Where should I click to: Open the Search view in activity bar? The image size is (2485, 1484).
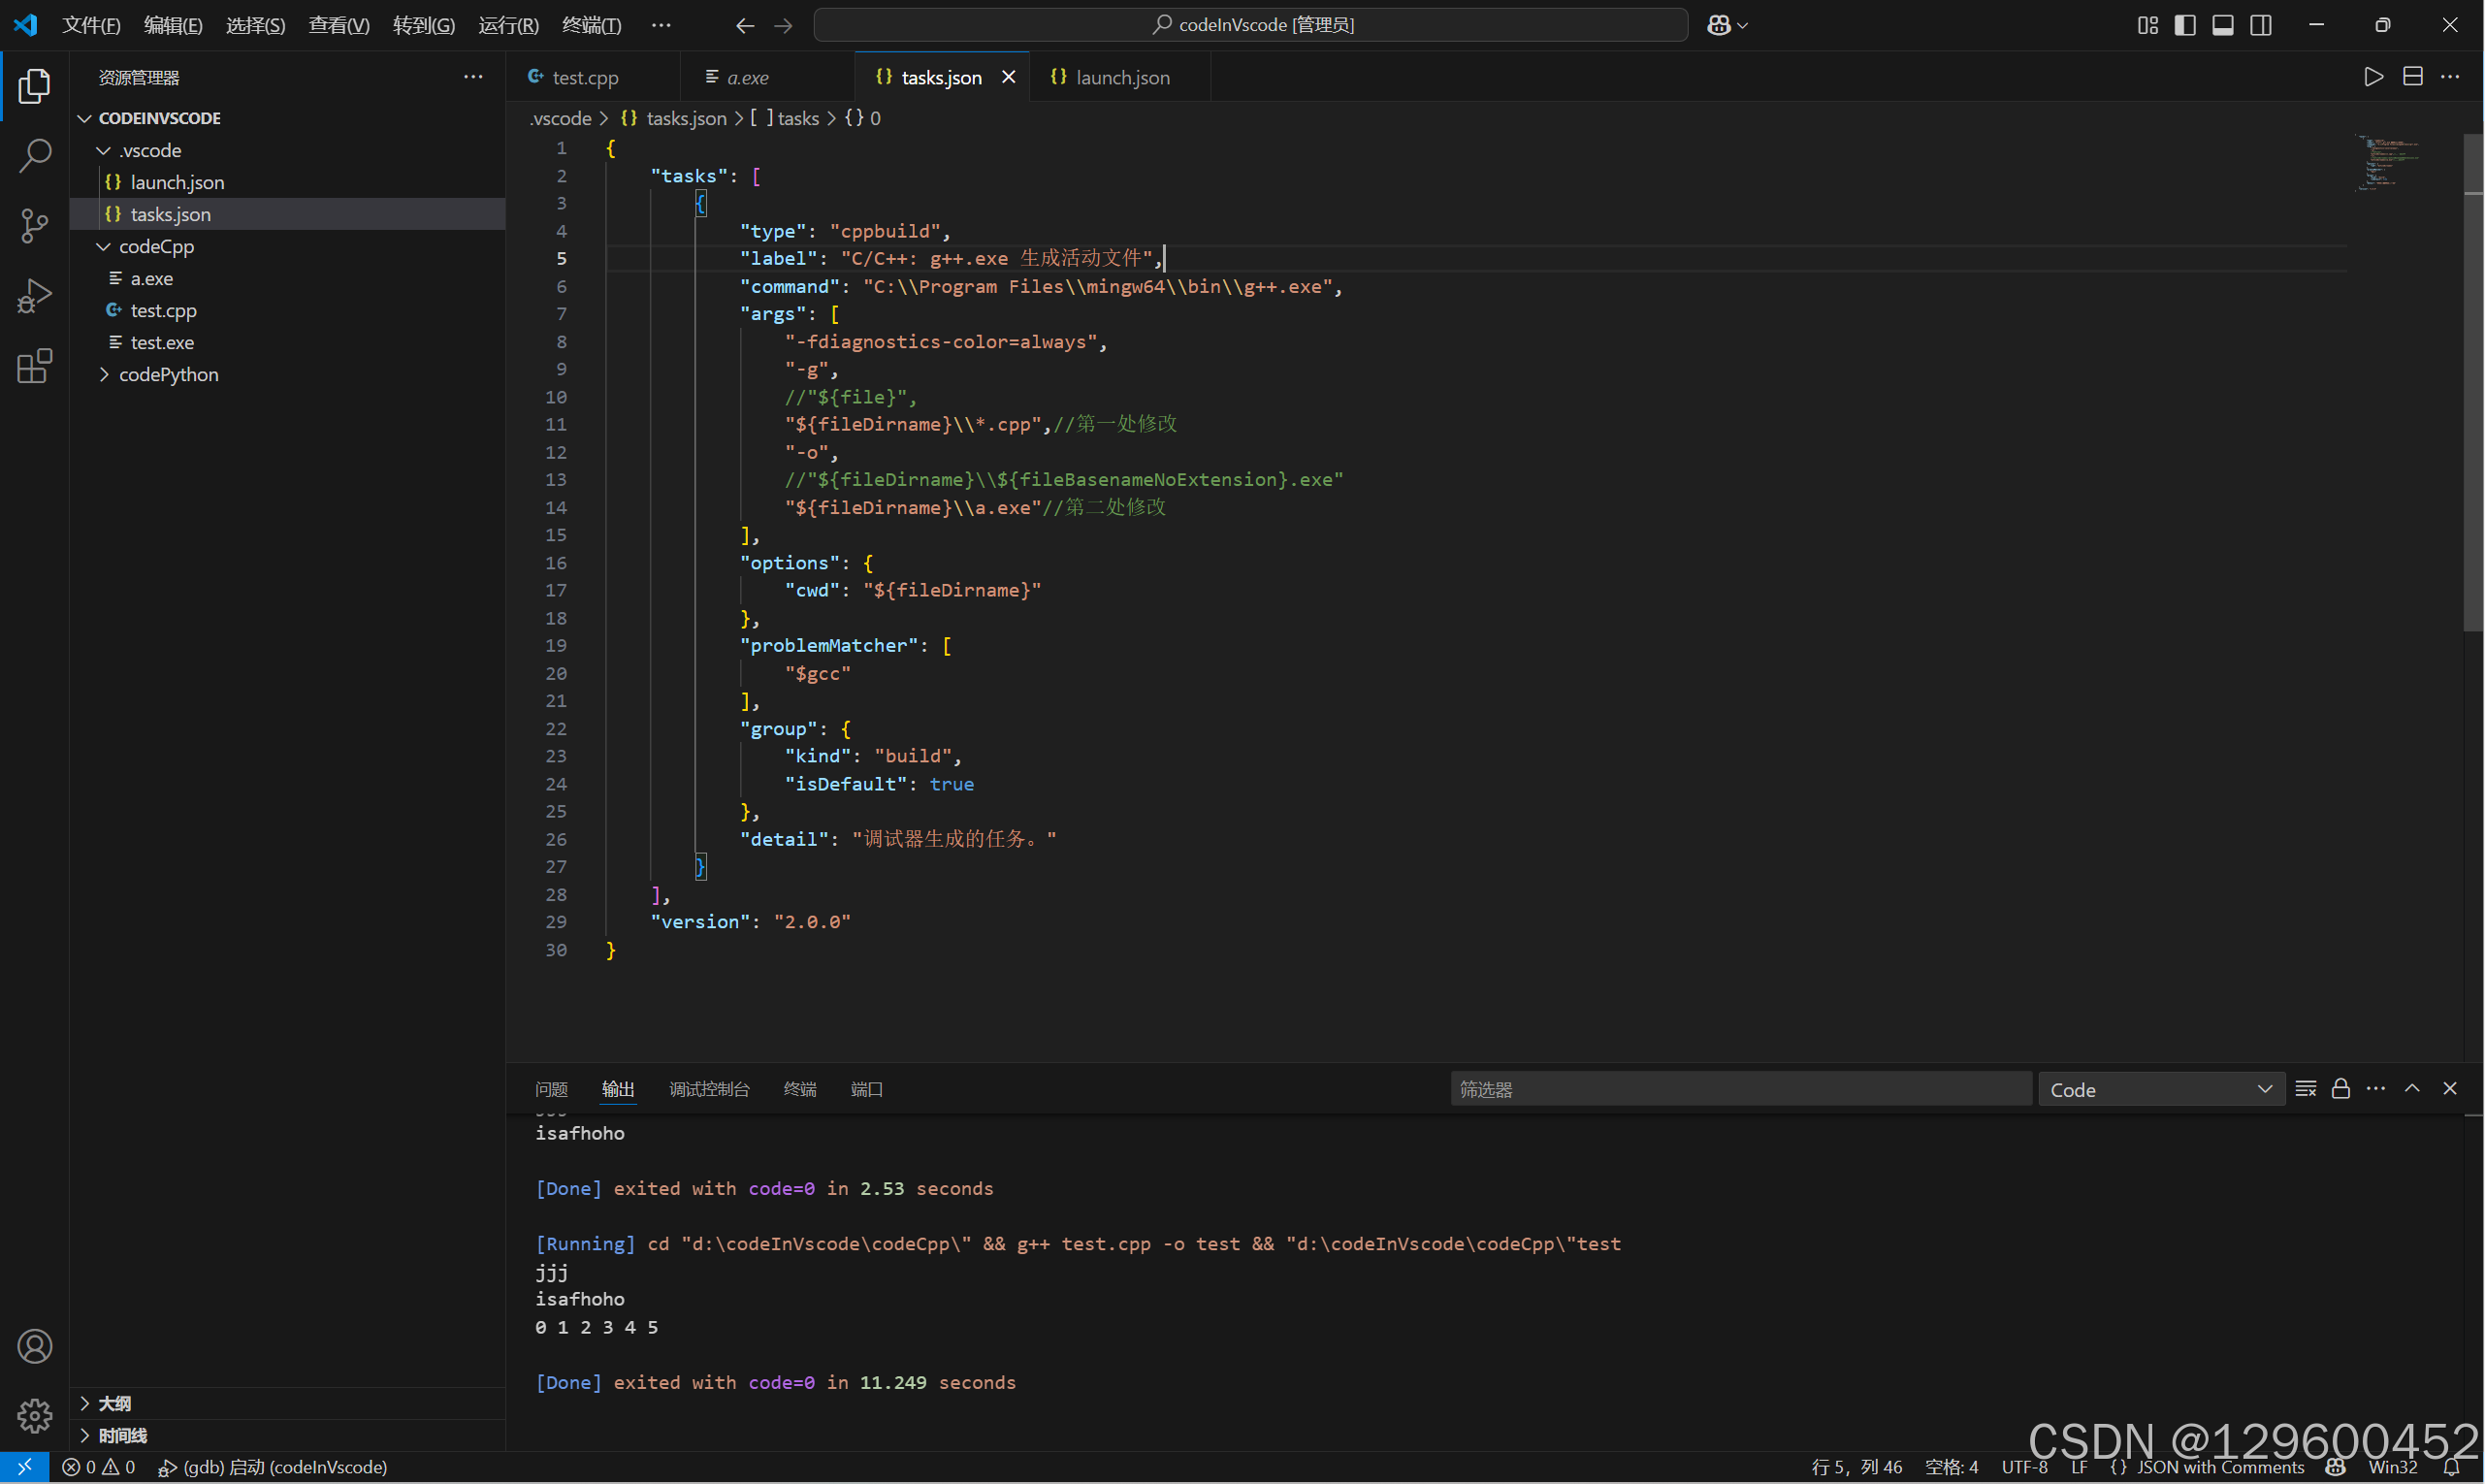[x=35, y=155]
